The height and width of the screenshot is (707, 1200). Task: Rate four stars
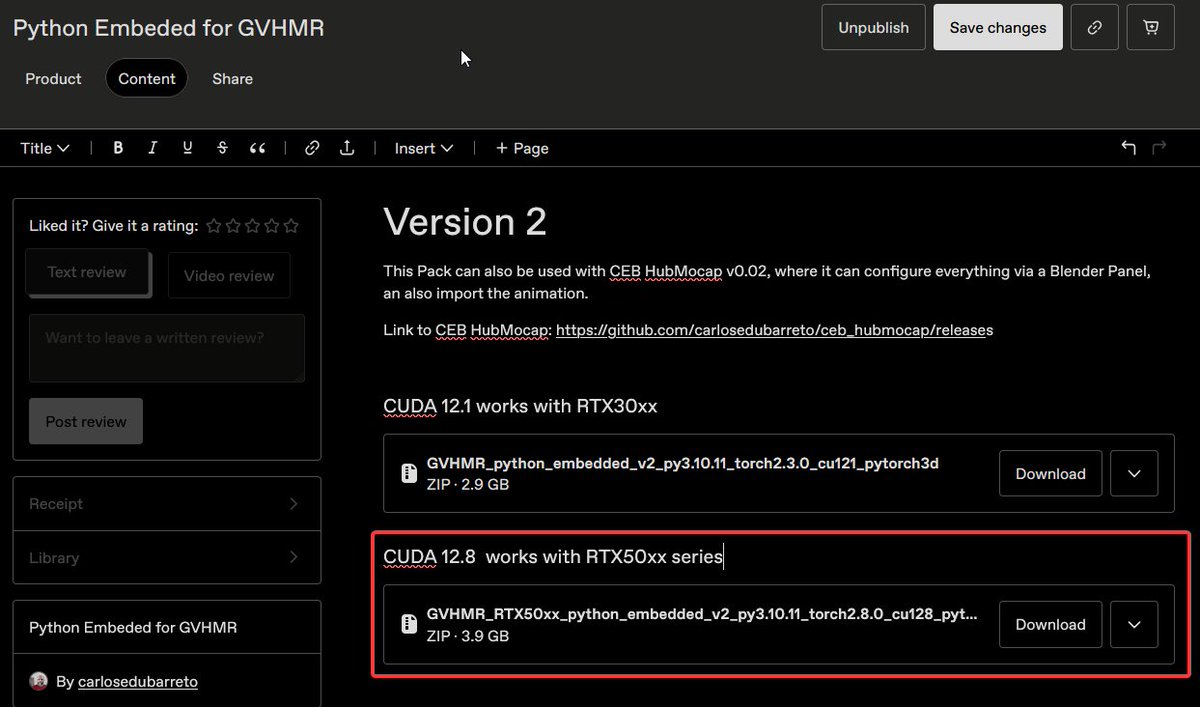(272, 226)
